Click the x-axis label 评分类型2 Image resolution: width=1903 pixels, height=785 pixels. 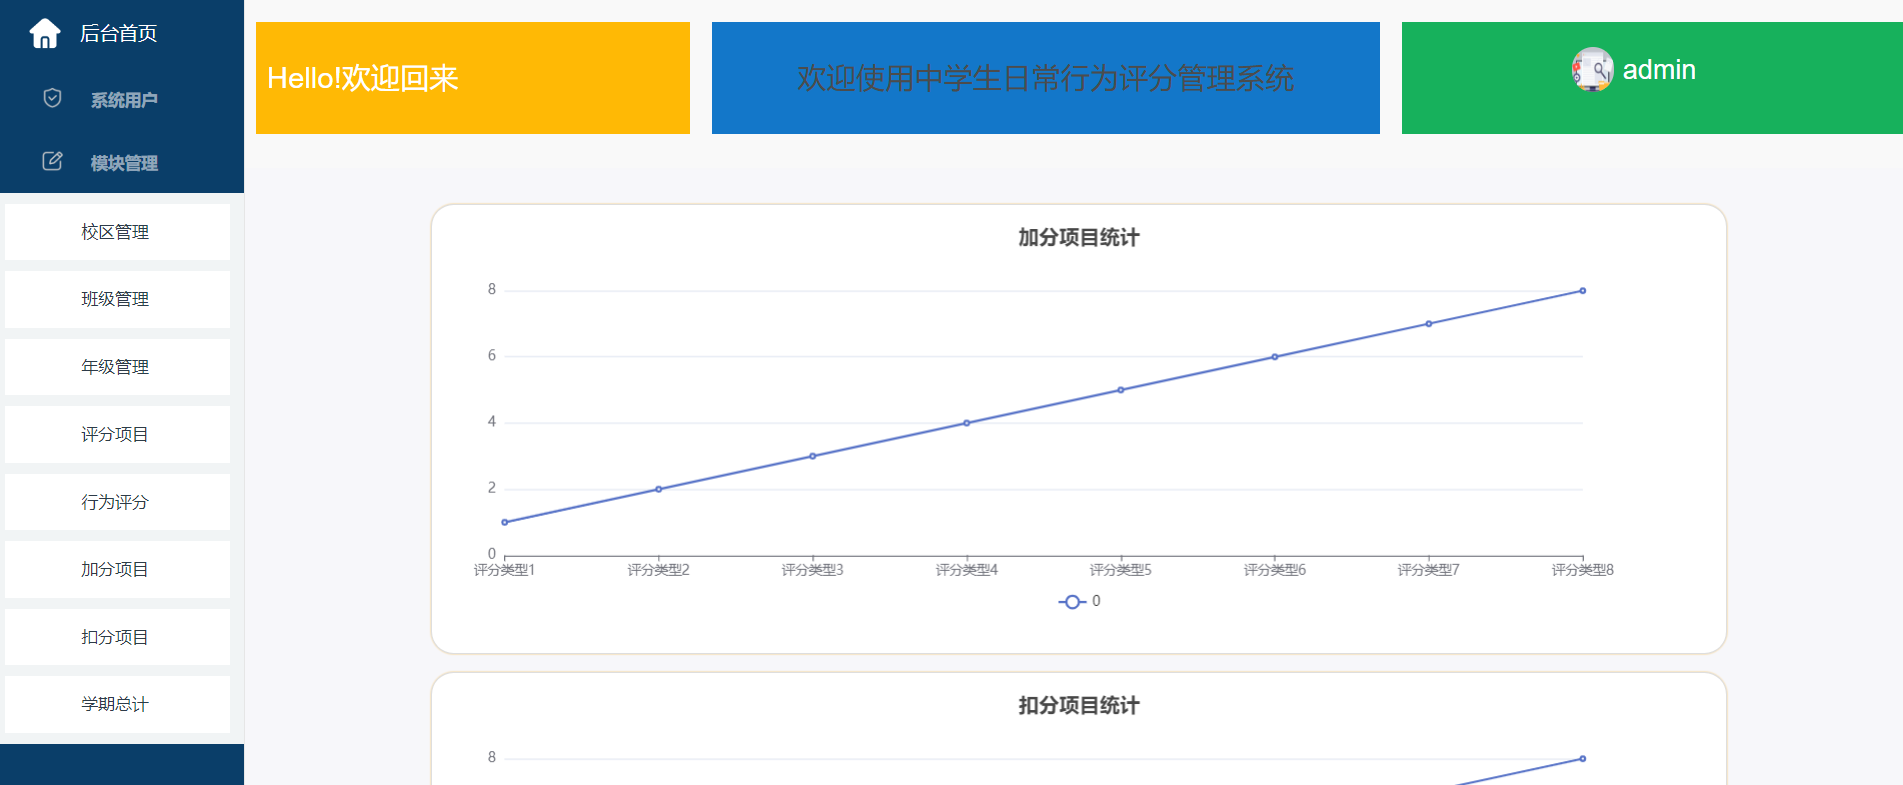pos(659,570)
